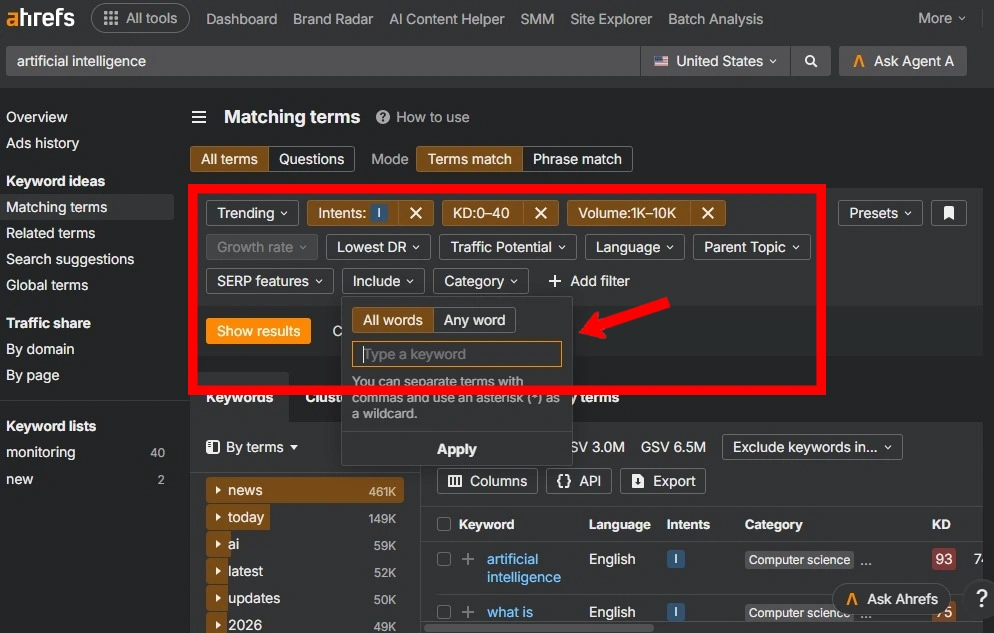Open Ask Agent A
The height and width of the screenshot is (633, 994).
pos(903,61)
